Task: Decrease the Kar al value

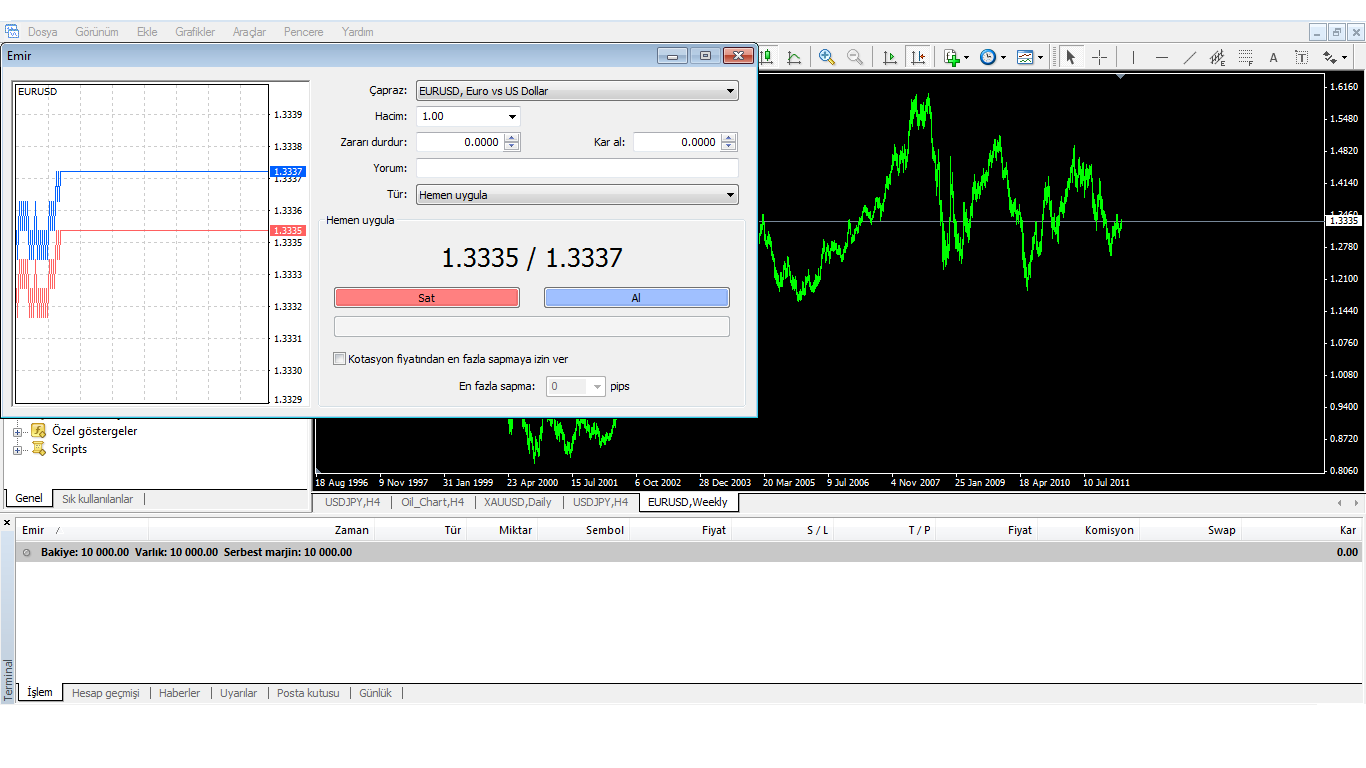Action: coord(729,147)
